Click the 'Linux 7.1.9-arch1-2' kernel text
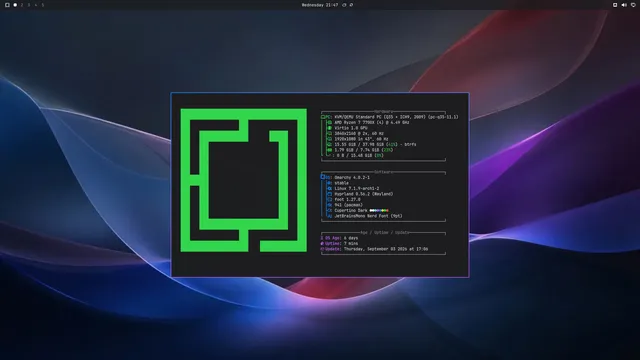 tap(357, 189)
